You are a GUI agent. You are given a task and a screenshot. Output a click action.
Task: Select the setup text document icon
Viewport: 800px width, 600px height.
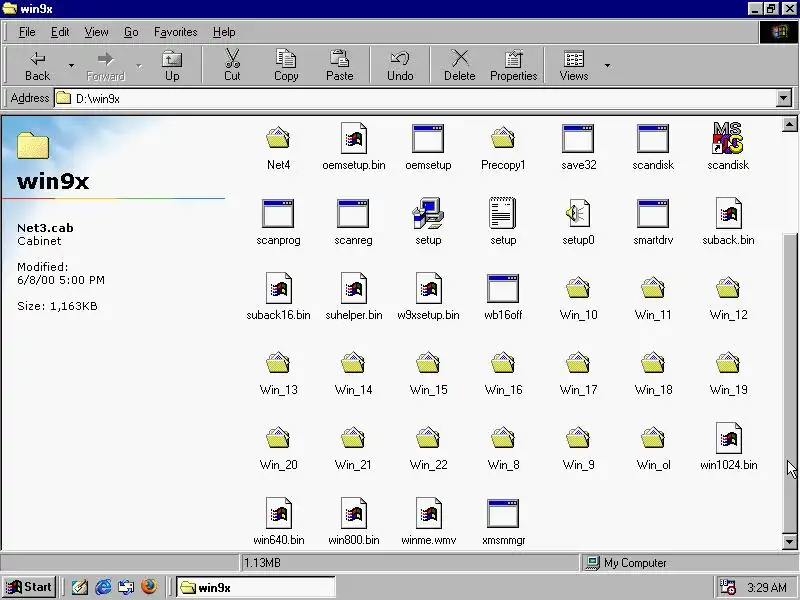(503, 213)
